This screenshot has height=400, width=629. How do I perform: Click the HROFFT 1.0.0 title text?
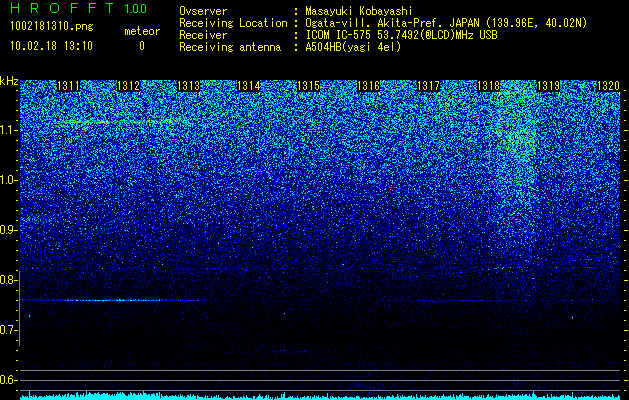point(79,8)
